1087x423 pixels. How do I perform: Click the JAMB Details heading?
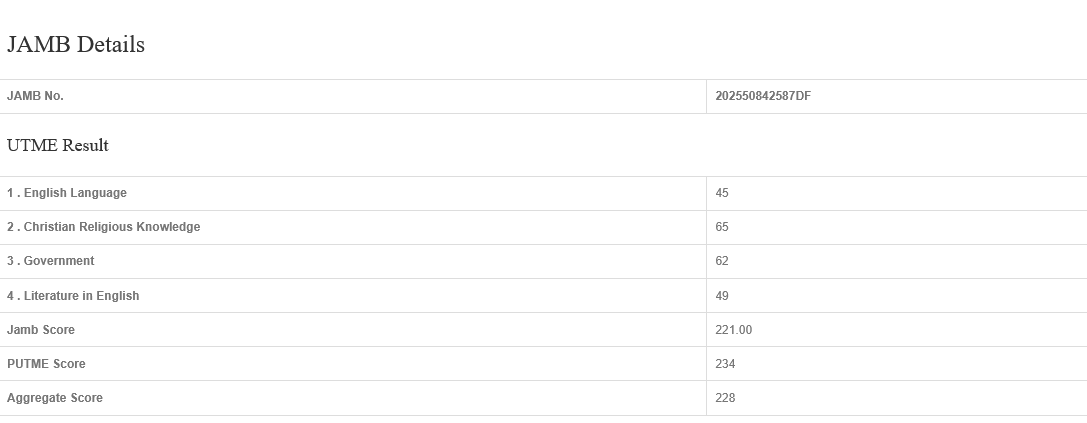pyautogui.click(x=76, y=45)
